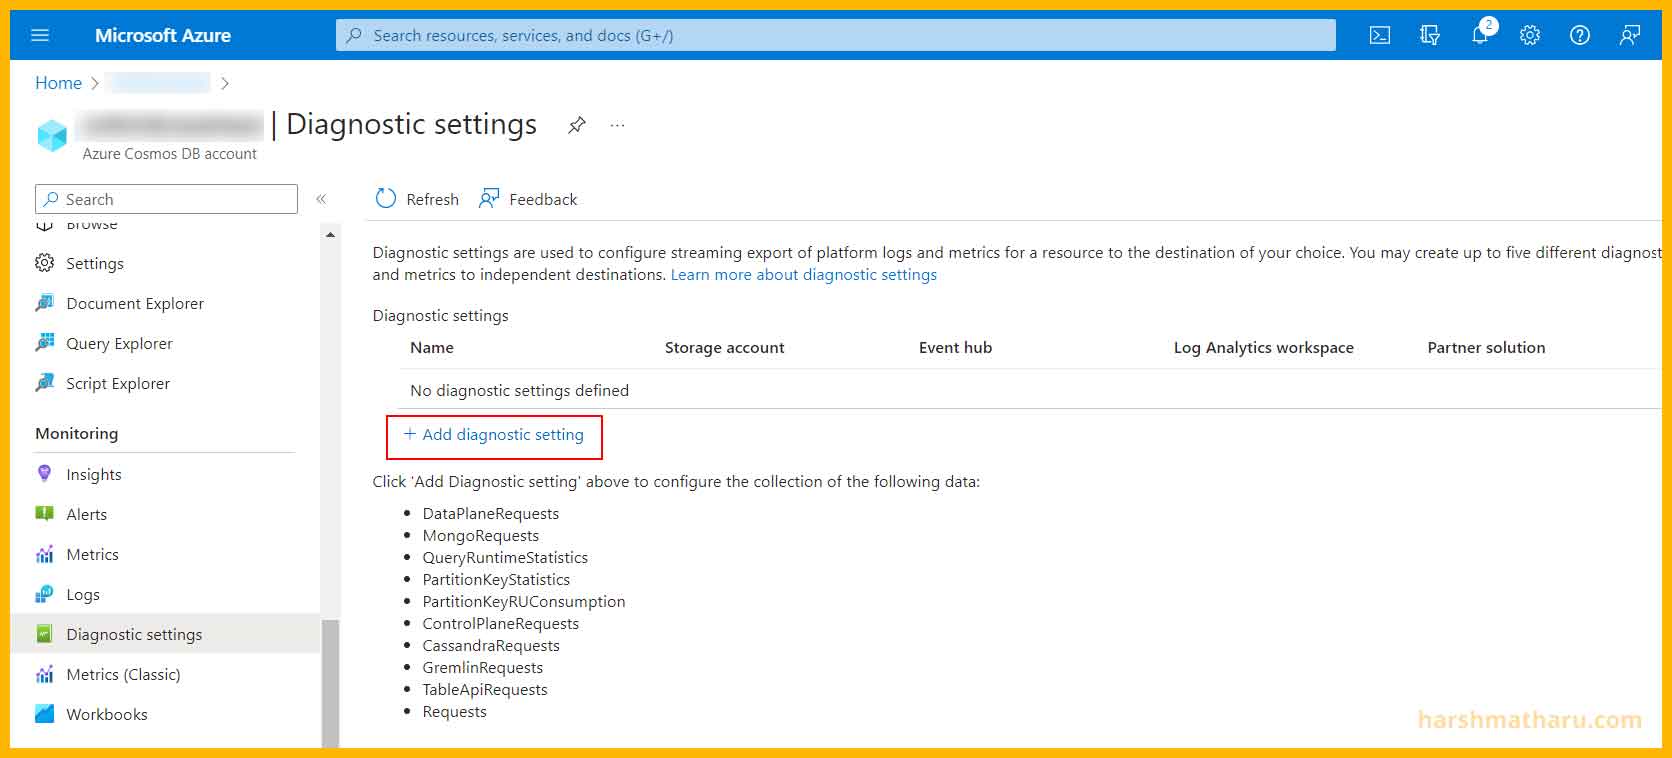Click the Metrics (Classic) icon
Image resolution: width=1672 pixels, height=758 pixels.
(x=45, y=674)
